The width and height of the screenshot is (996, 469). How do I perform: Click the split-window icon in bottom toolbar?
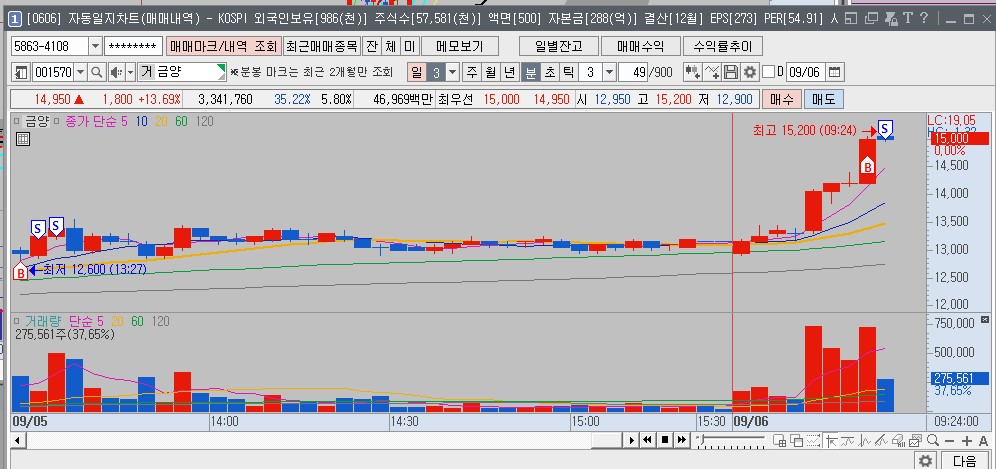tap(779, 440)
